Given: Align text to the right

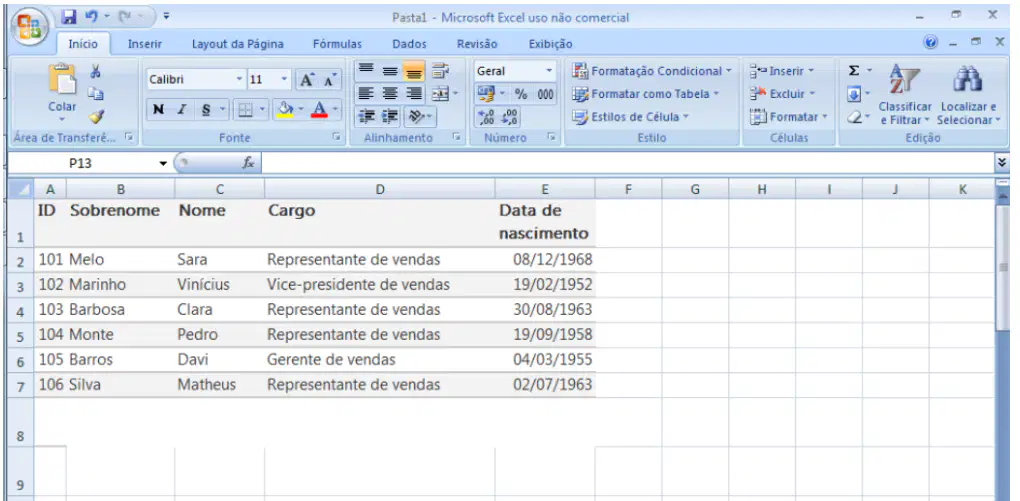Looking at the screenshot, I should (x=414, y=94).
